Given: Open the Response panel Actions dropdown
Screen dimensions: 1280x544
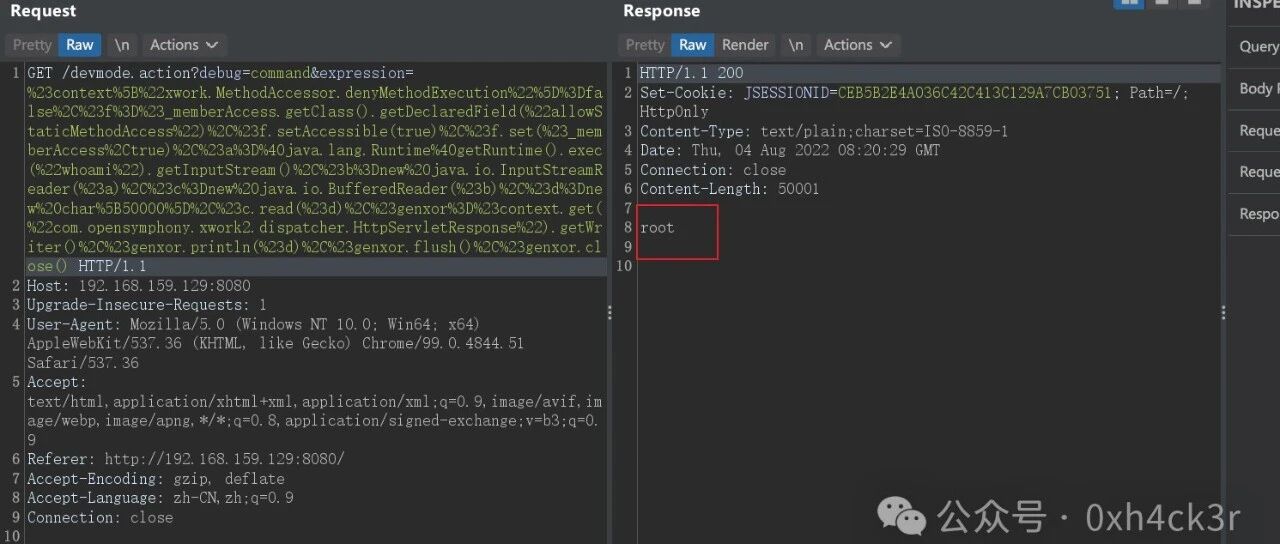Looking at the screenshot, I should click(858, 45).
